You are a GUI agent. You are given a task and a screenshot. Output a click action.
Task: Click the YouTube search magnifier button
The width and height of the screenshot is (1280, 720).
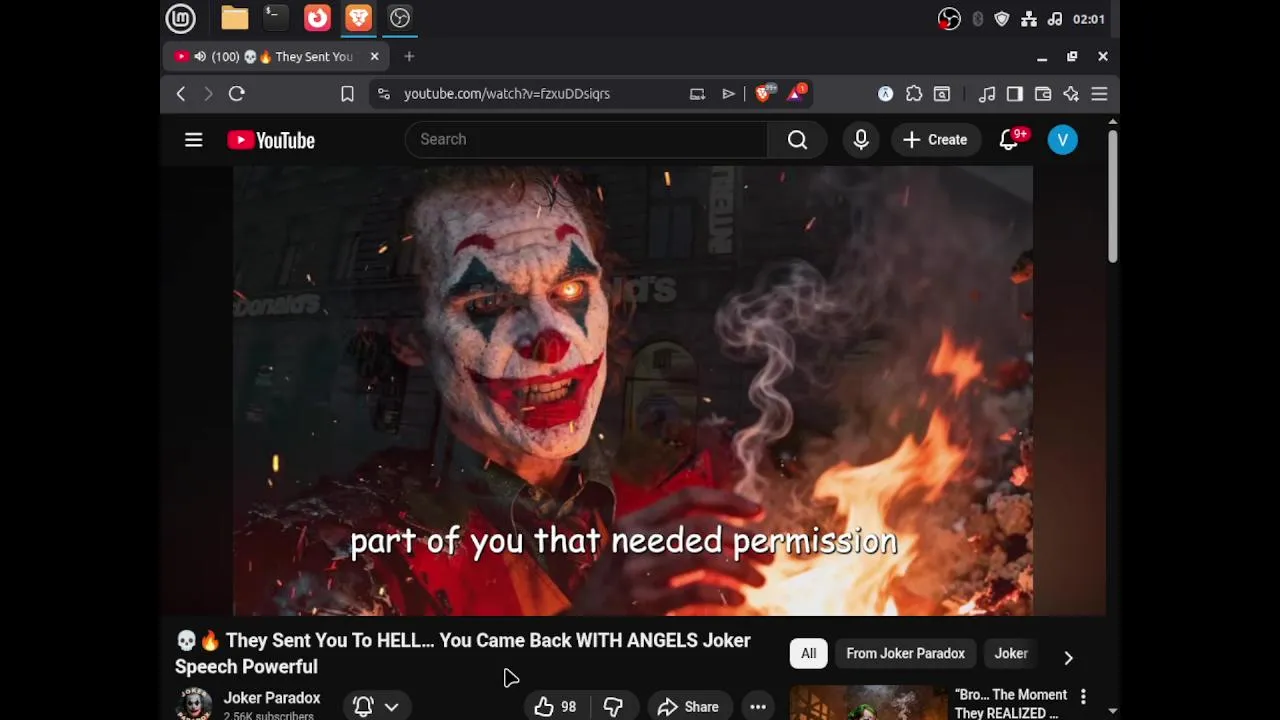[x=797, y=140]
